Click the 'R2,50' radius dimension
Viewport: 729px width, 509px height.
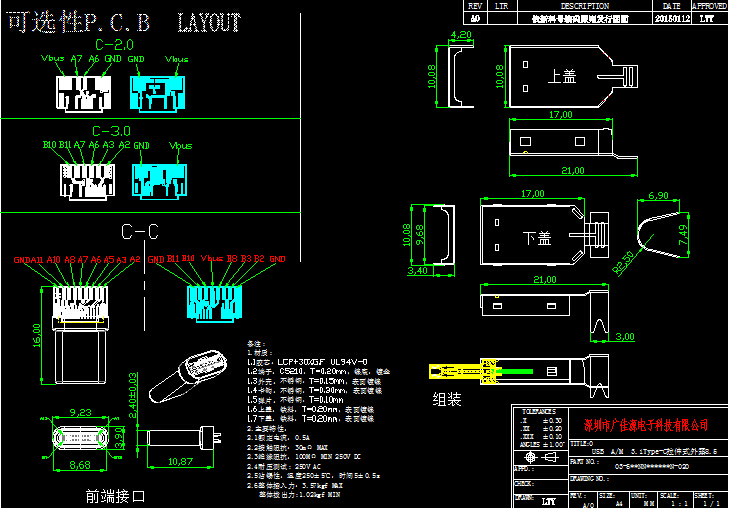point(623,263)
